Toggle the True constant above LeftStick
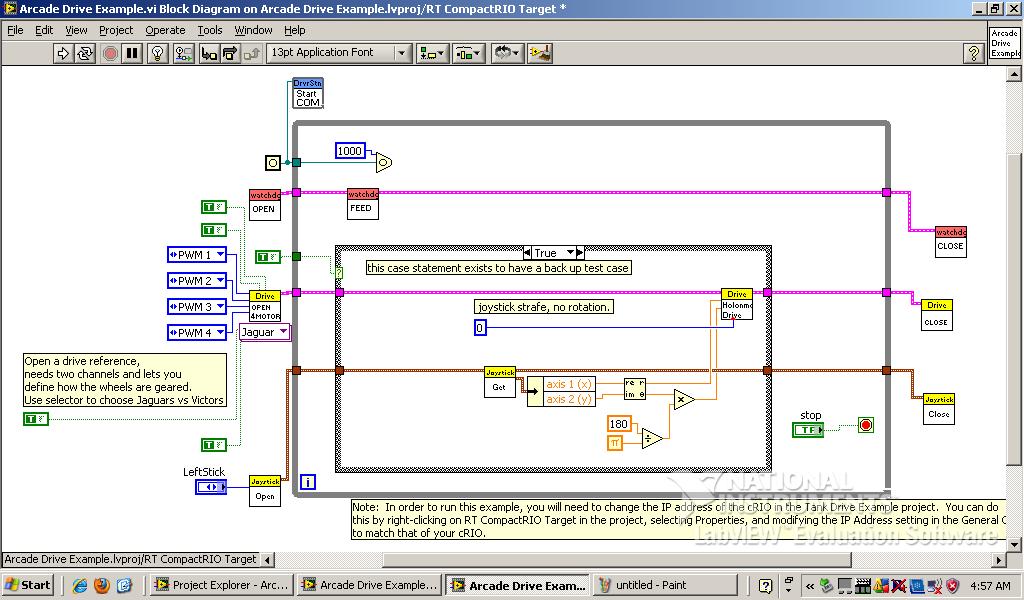The image size is (1024, 600). [214, 445]
